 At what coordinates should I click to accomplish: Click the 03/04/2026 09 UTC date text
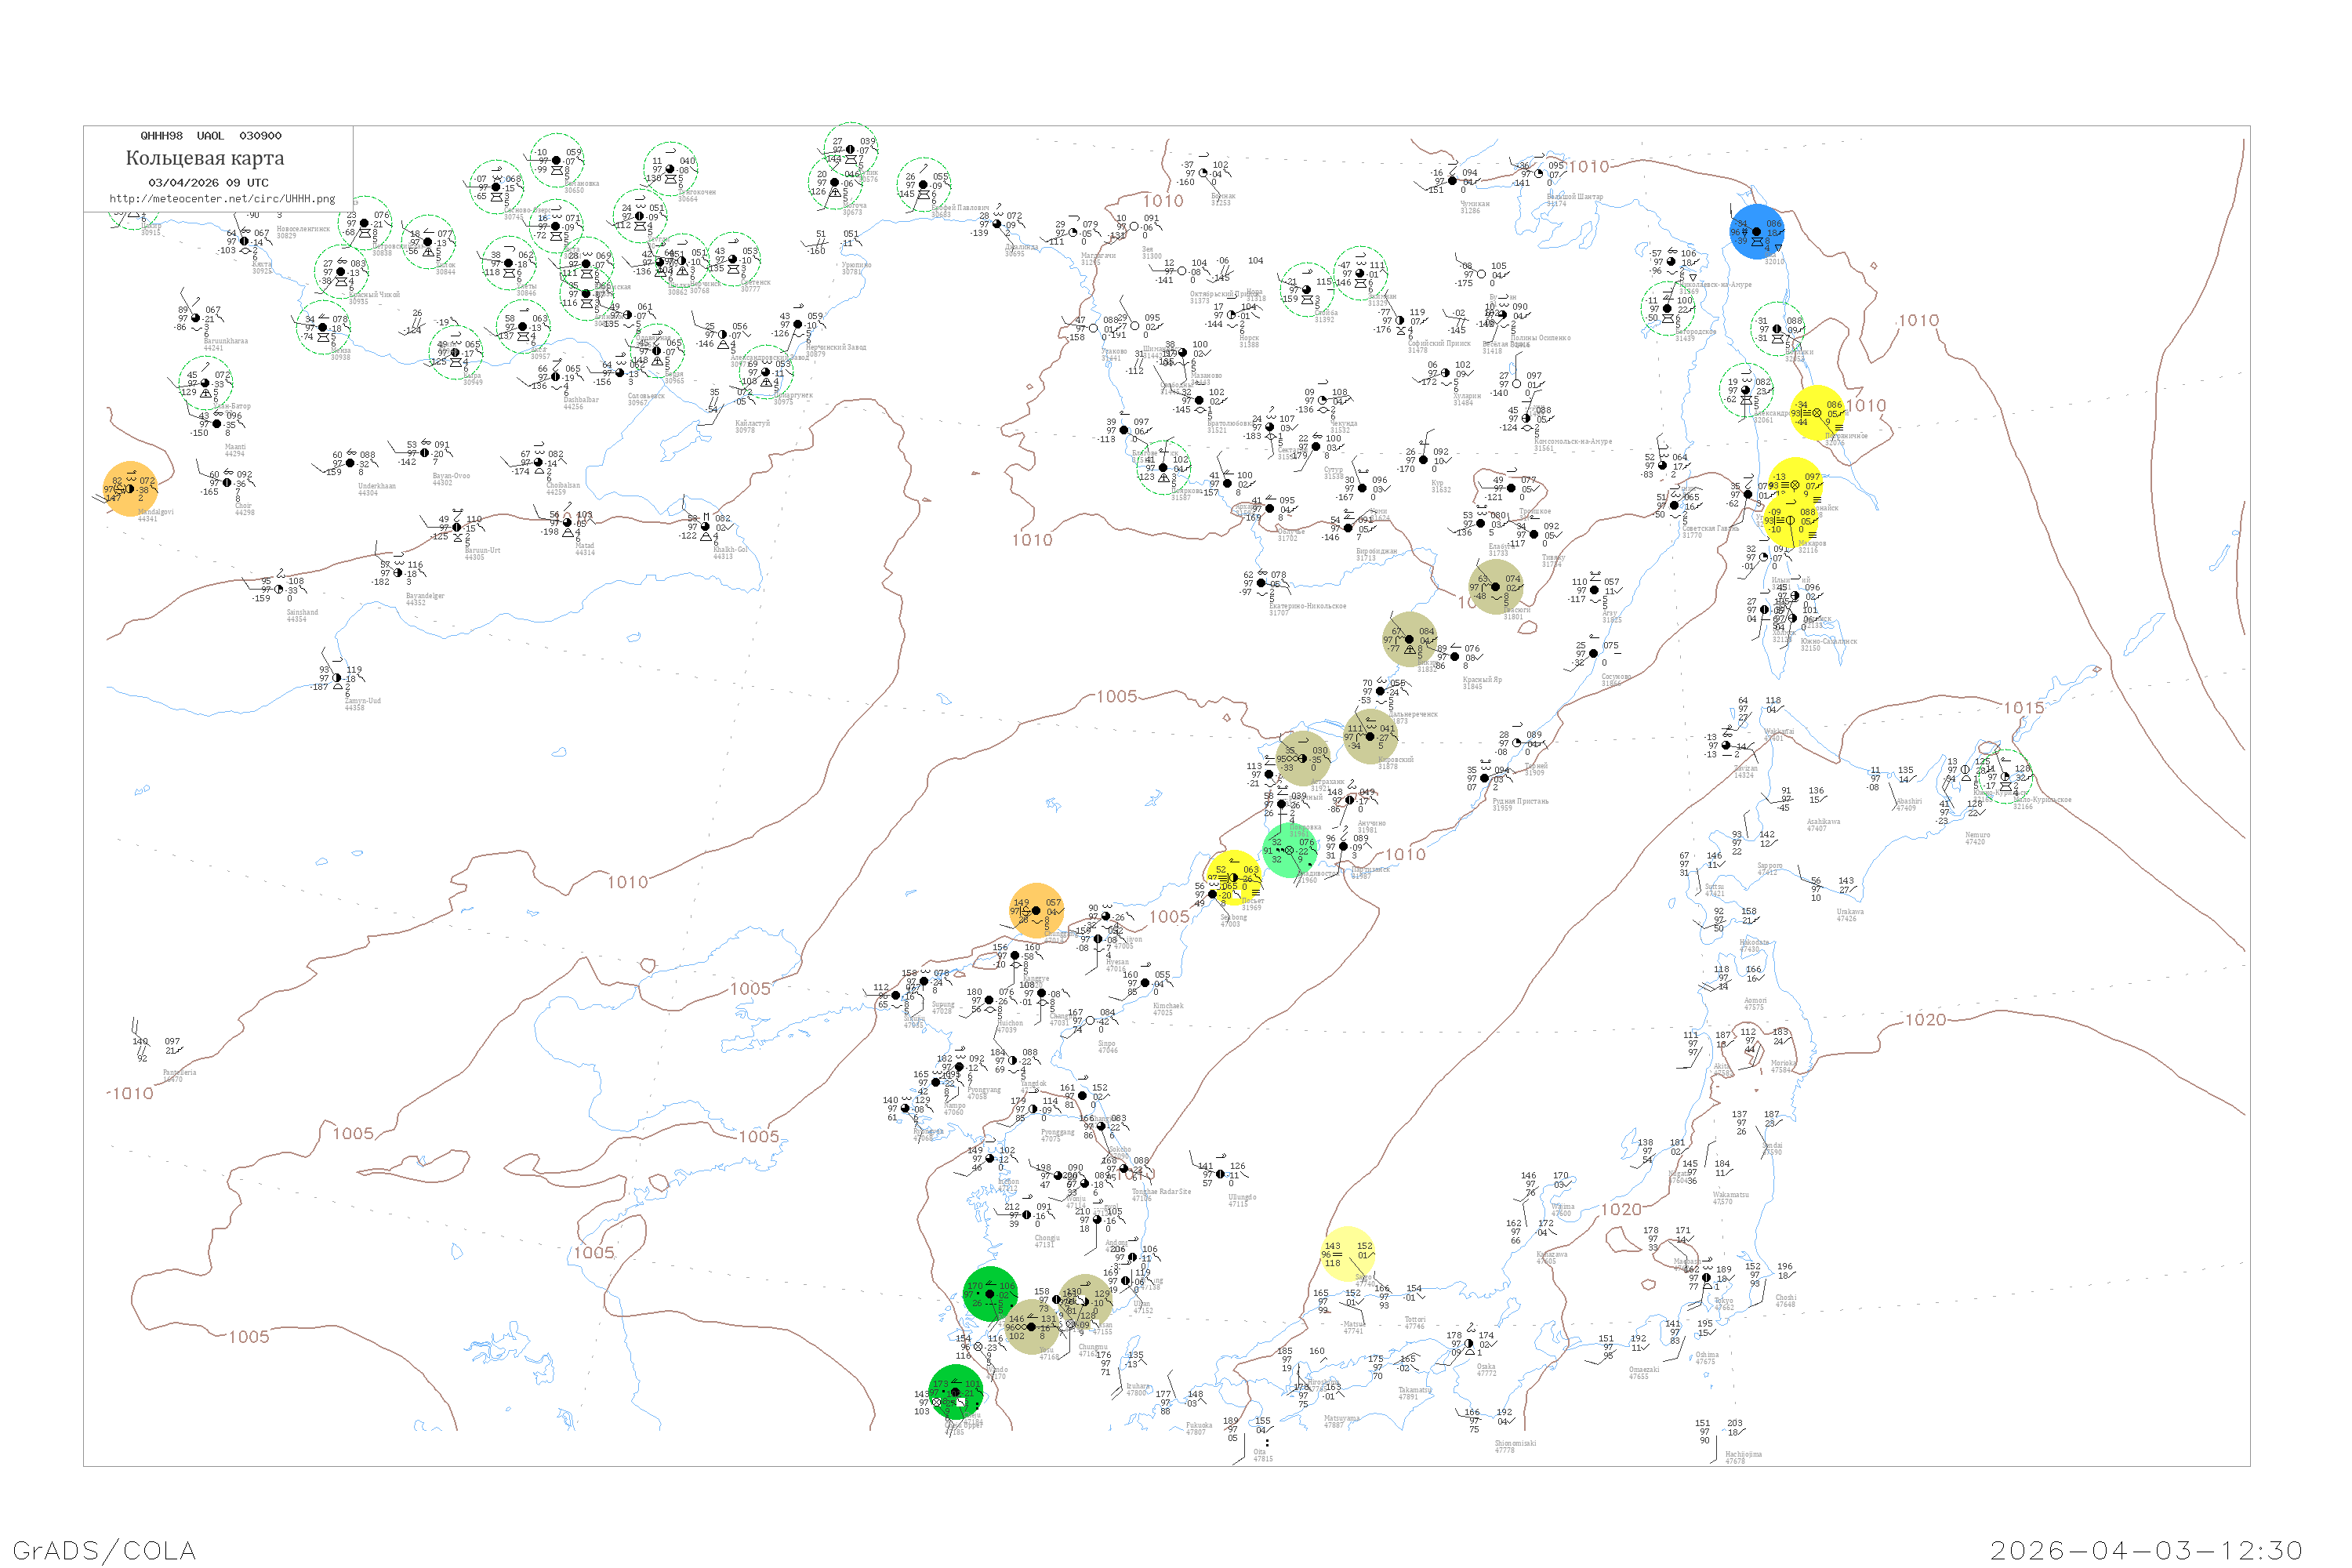(x=208, y=182)
